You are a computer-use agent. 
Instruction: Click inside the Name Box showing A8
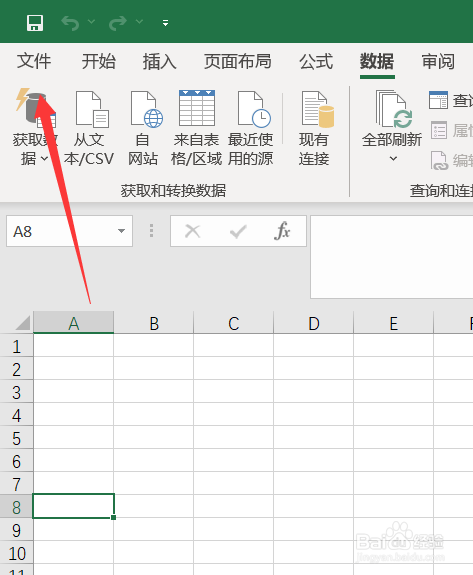click(60, 231)
